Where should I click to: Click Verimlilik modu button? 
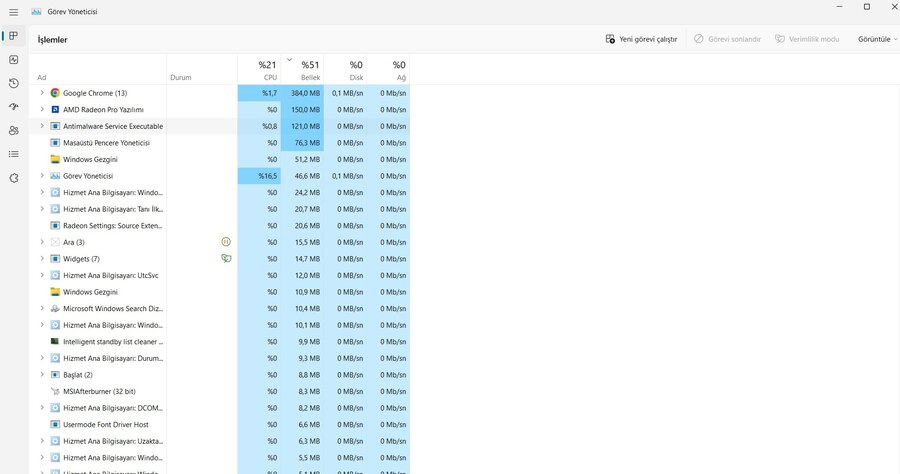click(807, 39)
